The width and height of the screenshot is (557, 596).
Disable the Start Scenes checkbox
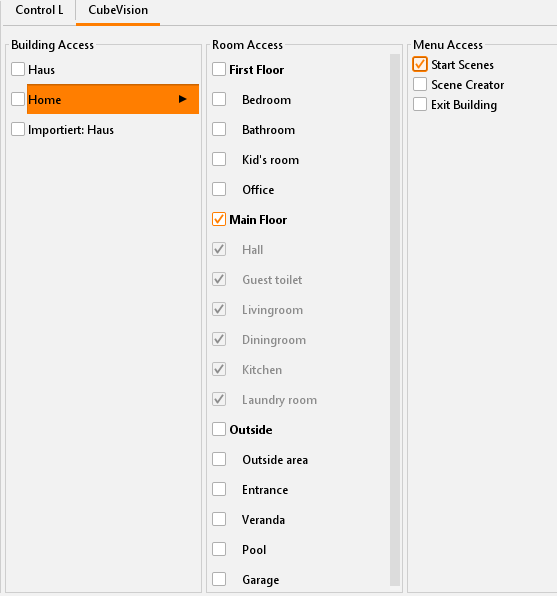420,64
